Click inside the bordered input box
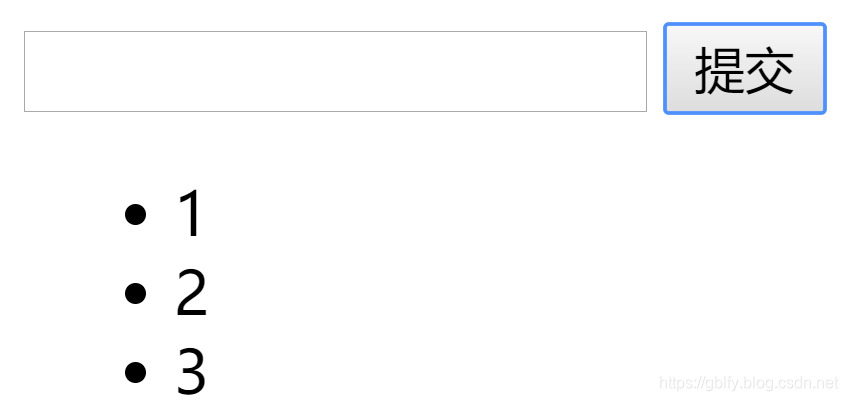 [x=335, y=71]
